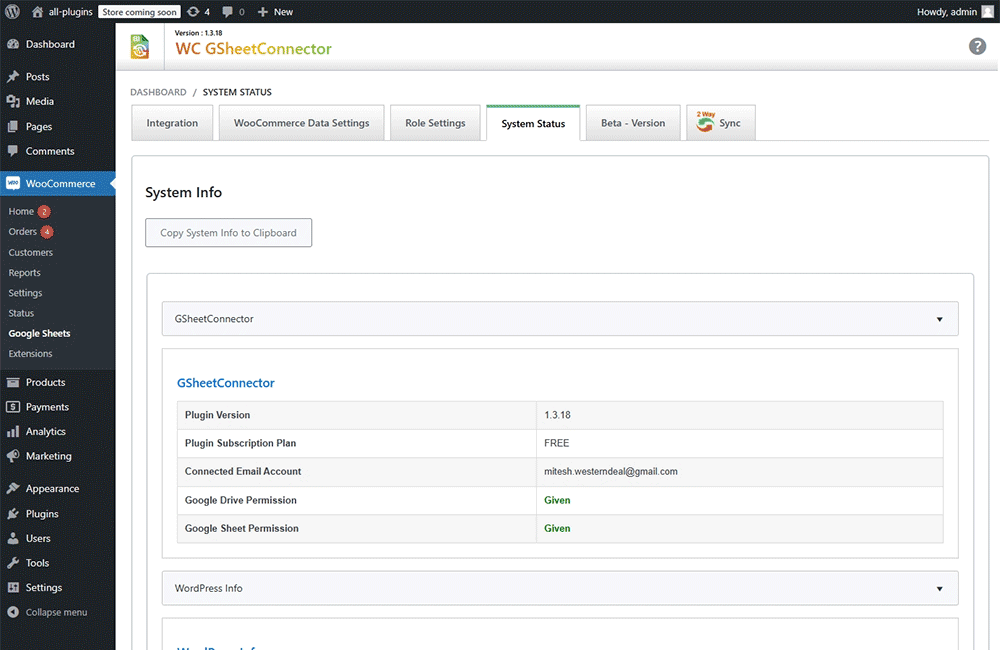Collapse the GSheetConnector section arrow

tap(939, 319)
